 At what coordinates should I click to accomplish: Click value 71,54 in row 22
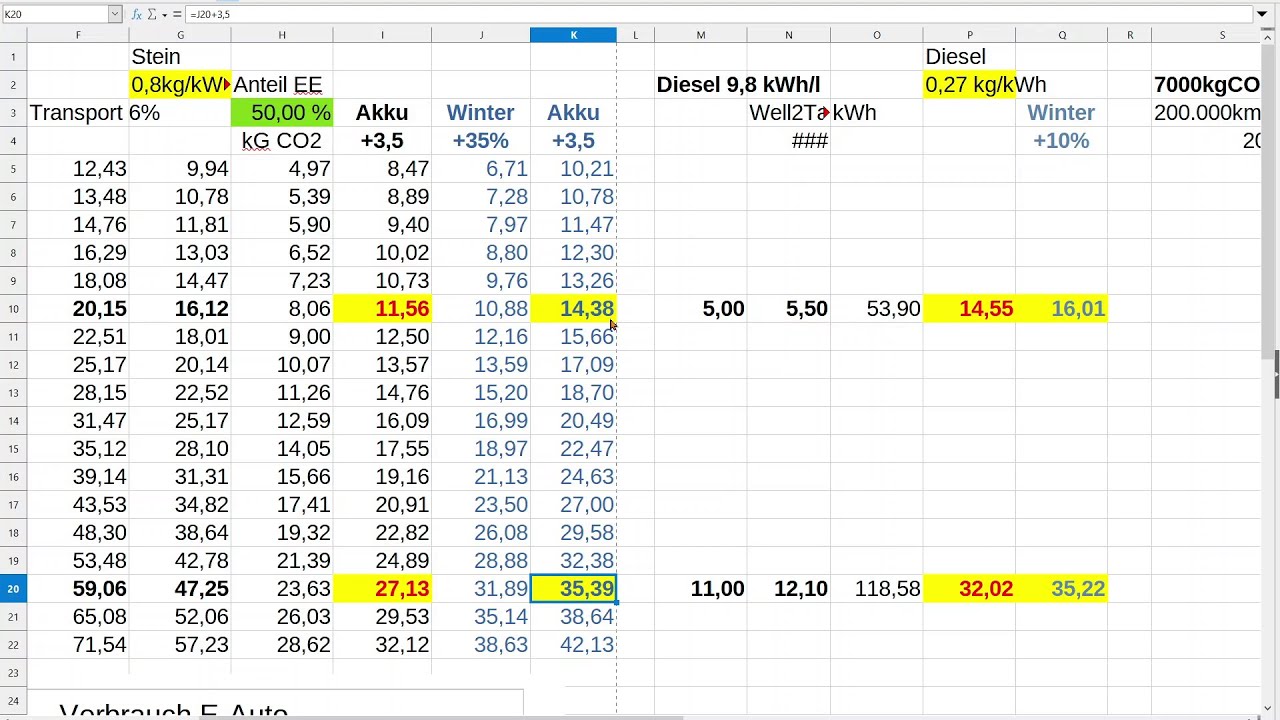coord(78,645)
